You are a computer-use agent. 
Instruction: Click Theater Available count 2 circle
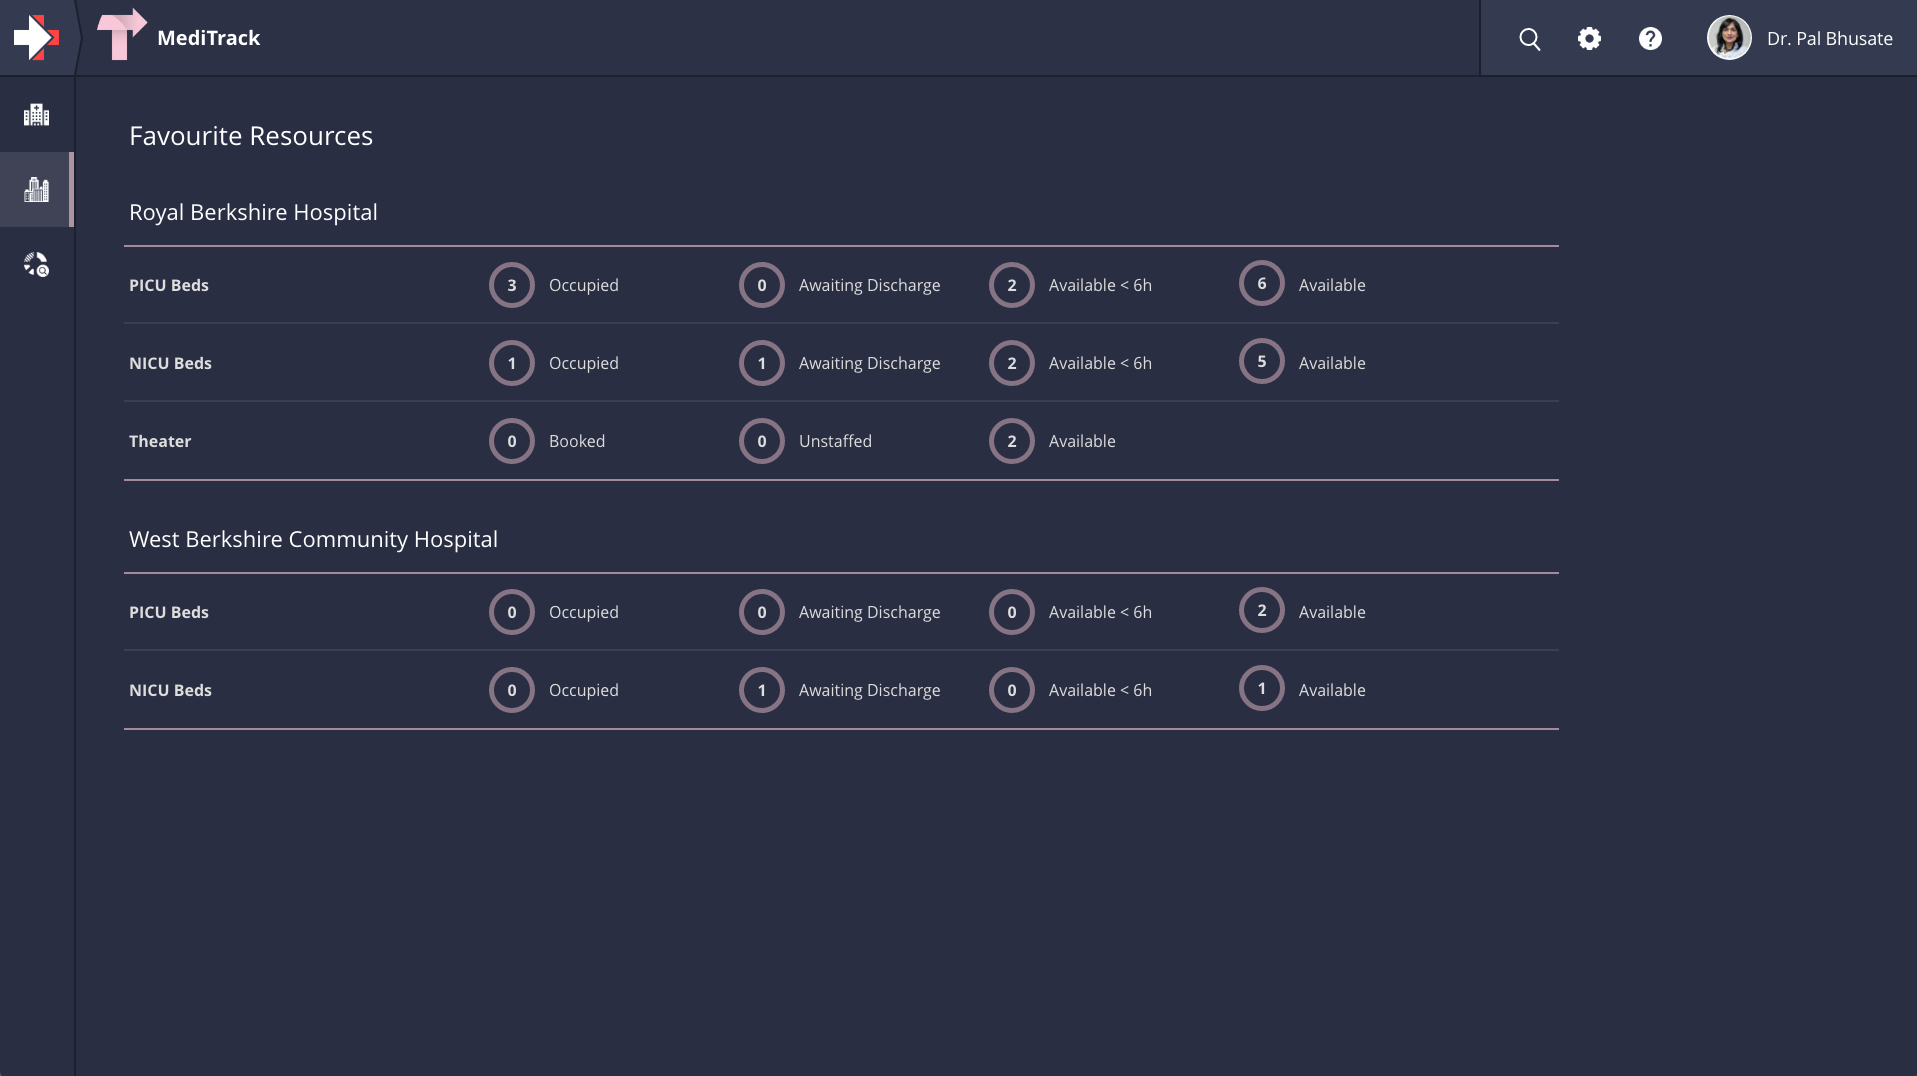click(x=1011, y=441)
